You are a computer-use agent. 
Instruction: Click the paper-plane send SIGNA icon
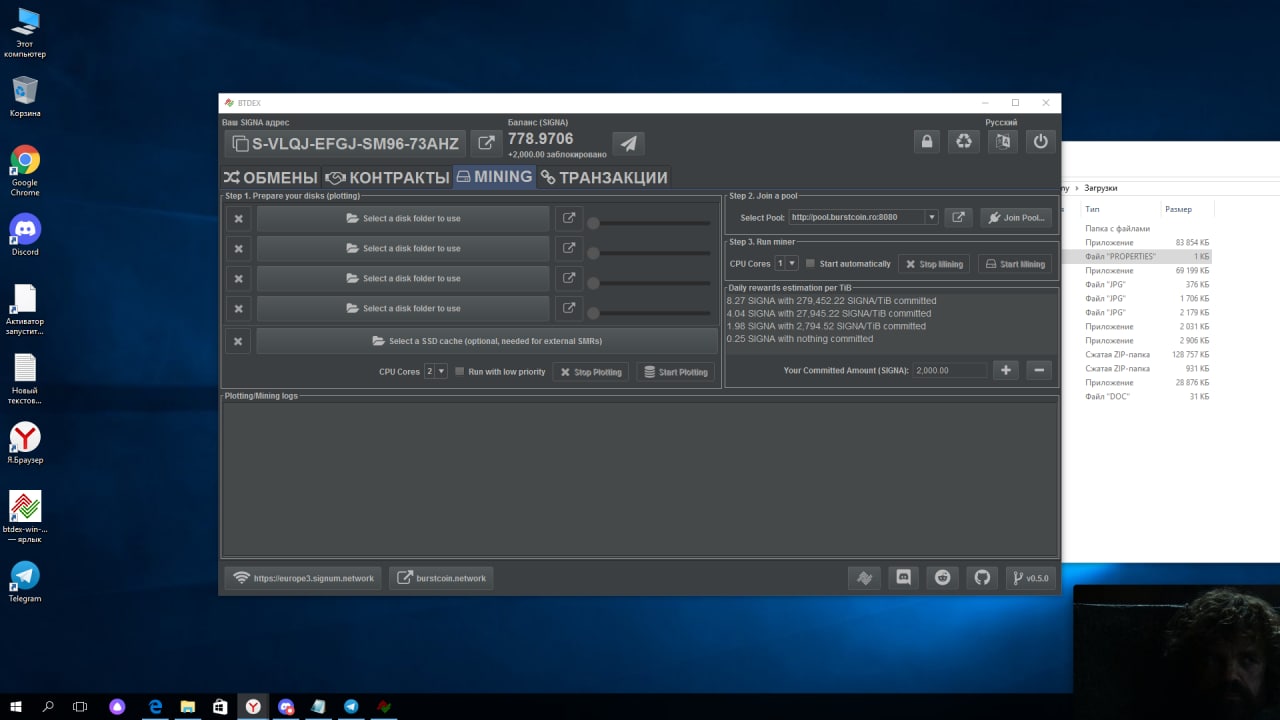pyautogui.click(x=628, y=143)
